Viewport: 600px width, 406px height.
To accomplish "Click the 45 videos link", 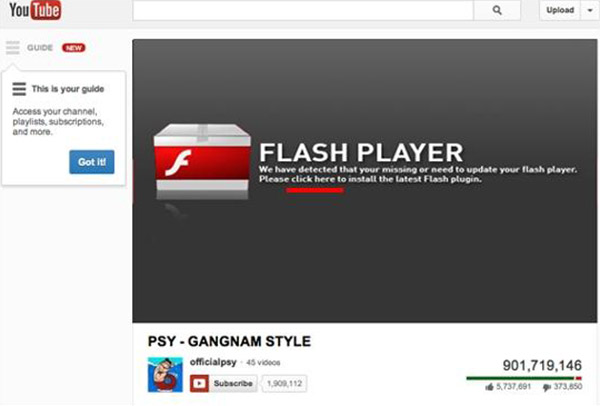I will tap(263, 362).
